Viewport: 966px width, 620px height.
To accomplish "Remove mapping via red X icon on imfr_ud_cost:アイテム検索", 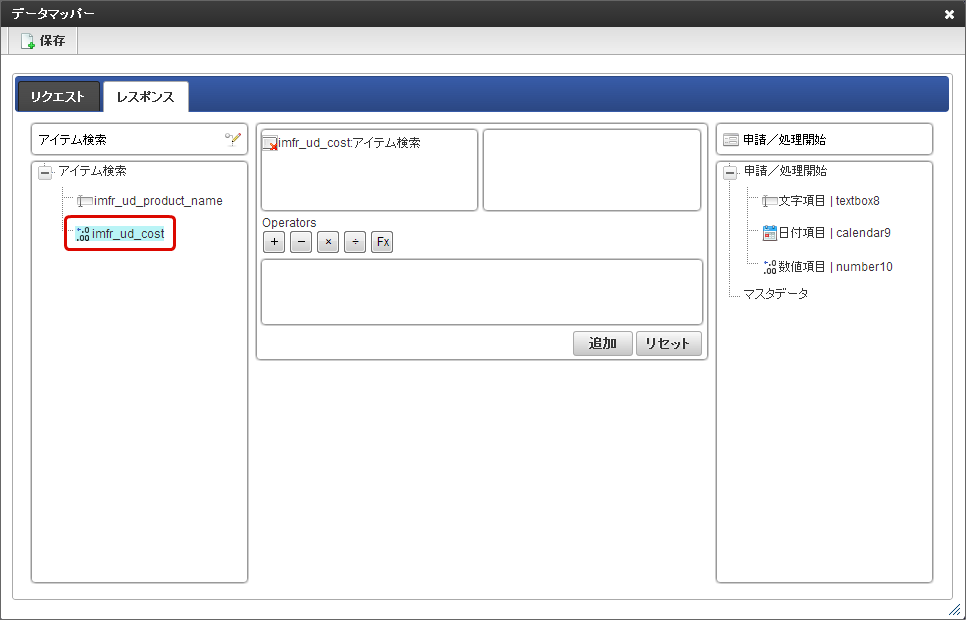I will click(270, 144).
